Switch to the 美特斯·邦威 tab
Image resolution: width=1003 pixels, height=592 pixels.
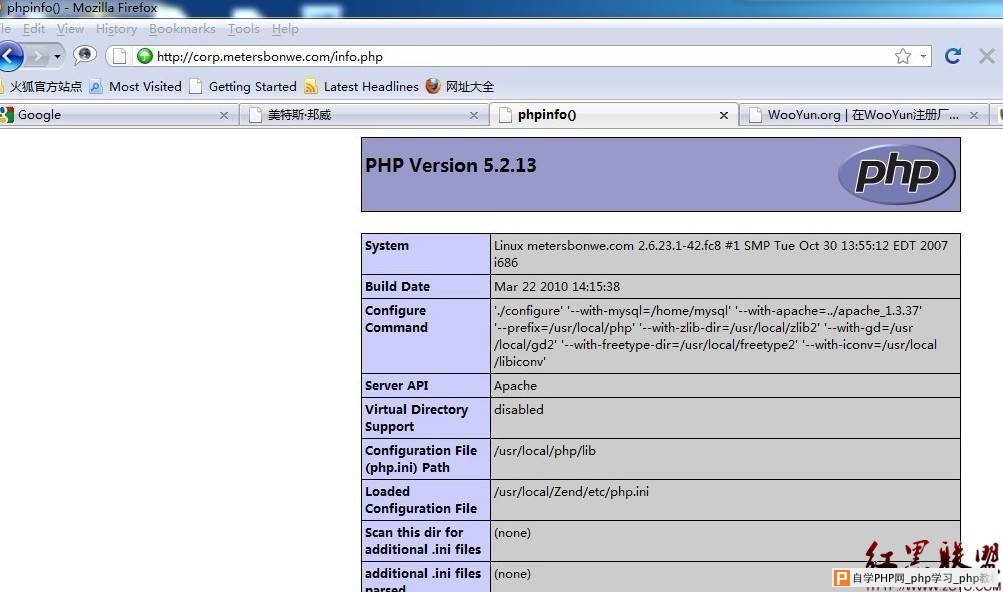pos(363,115)
